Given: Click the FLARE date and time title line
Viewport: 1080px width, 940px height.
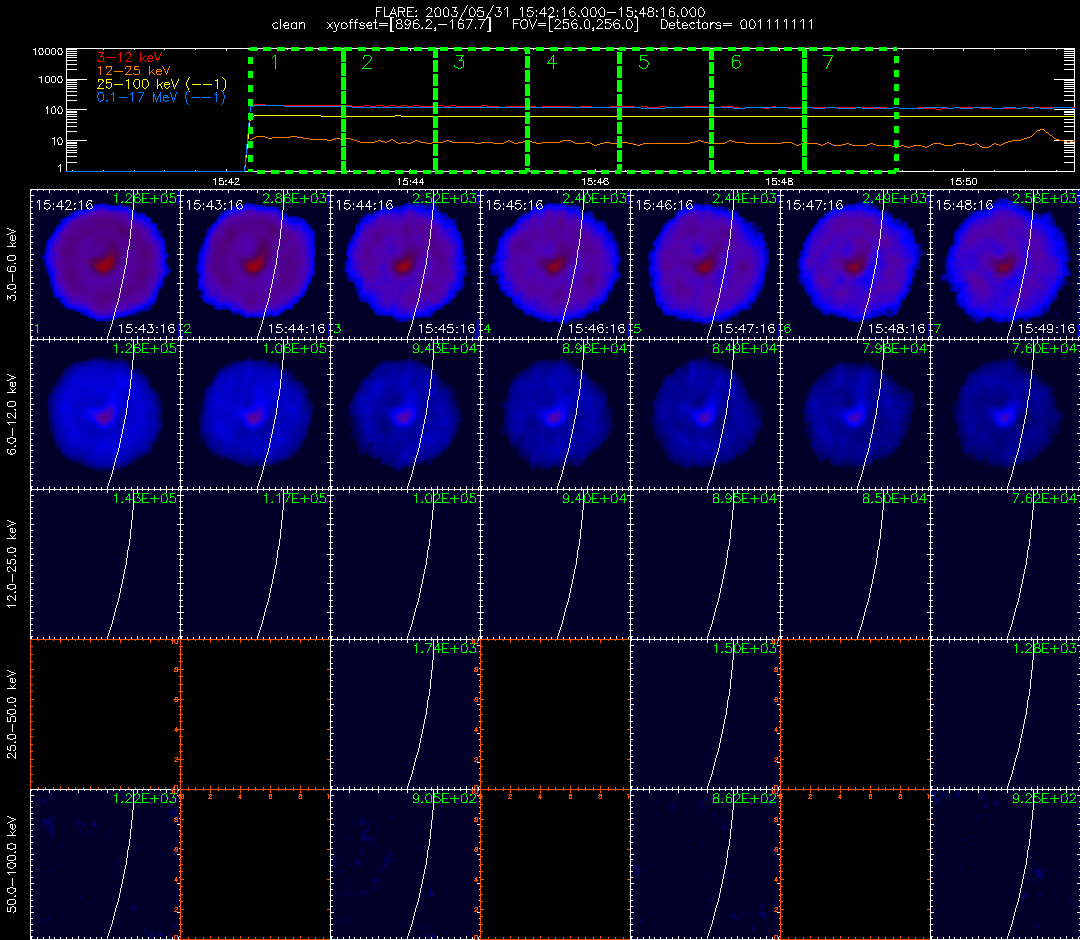Looking at the screenshot, I should 540,12.
